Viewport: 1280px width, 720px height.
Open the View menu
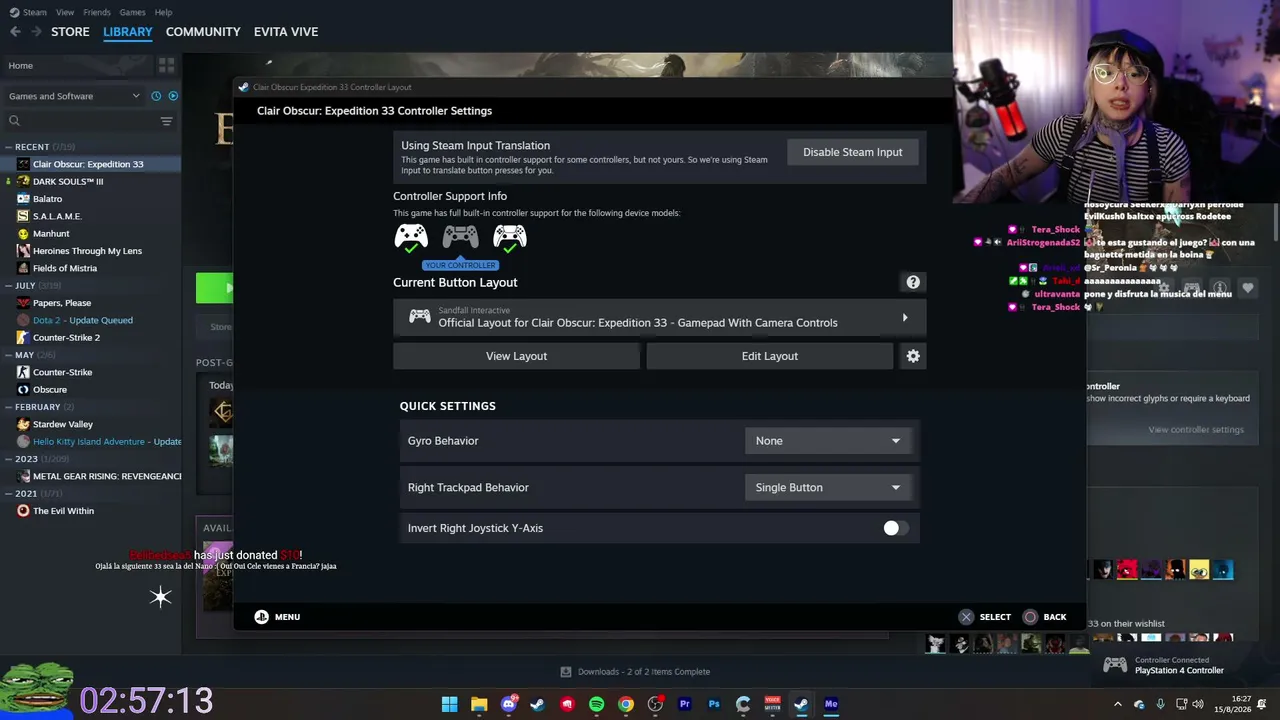click(65, 12)
